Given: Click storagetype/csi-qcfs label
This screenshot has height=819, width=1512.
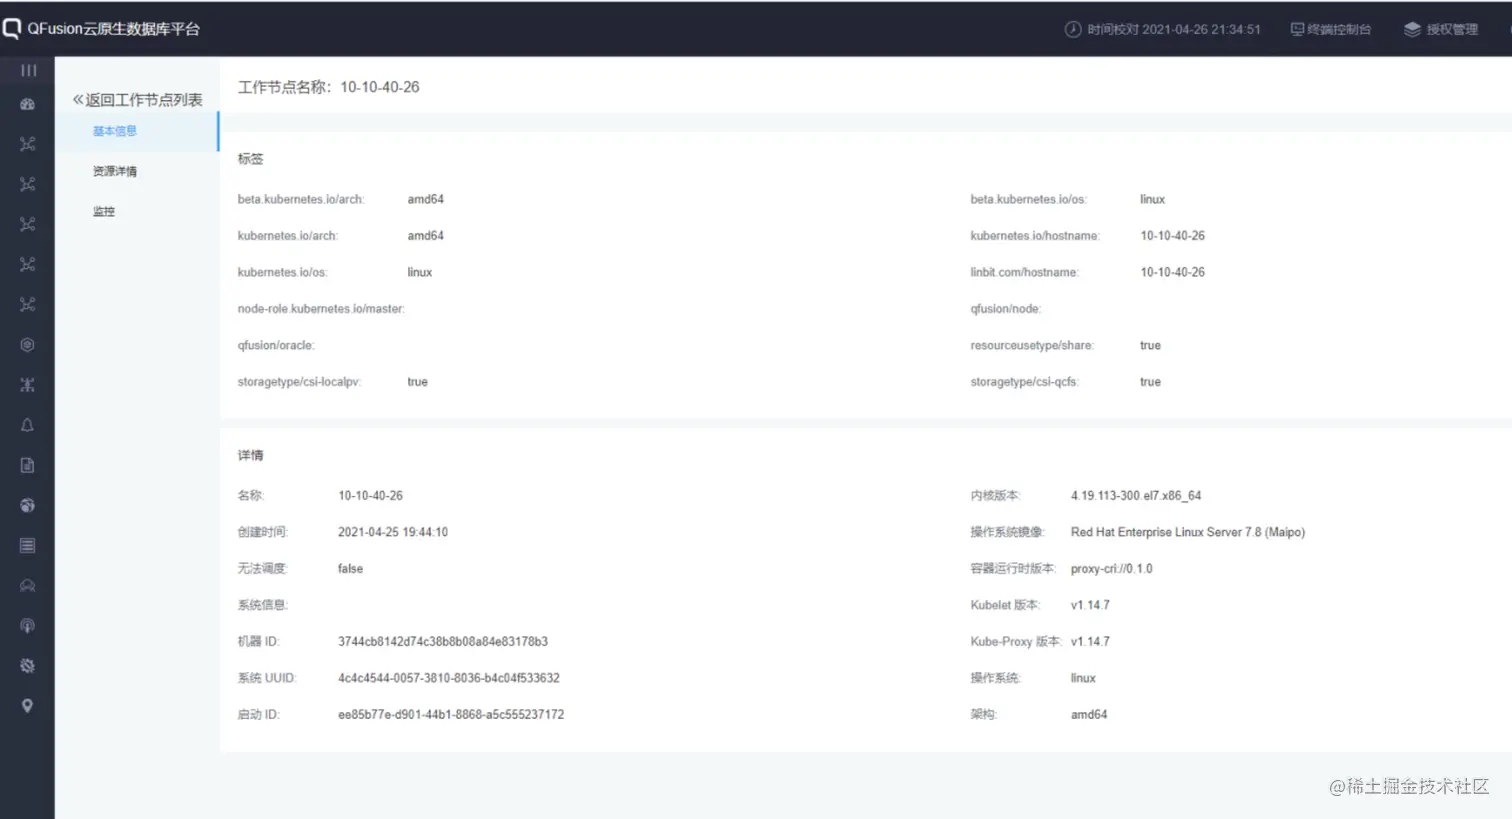Looking at the screenshot, I should pos(1025,382).
